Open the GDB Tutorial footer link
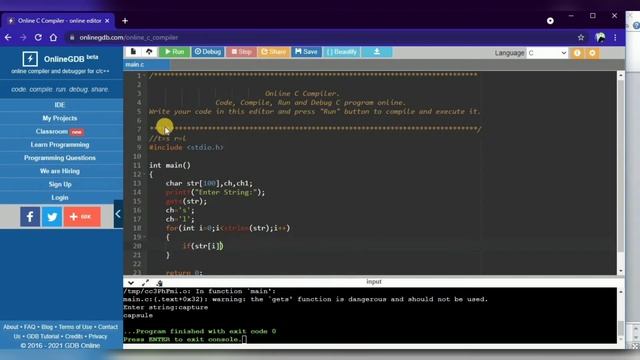Screen dimensions: 640x360 tap(43, 336)
